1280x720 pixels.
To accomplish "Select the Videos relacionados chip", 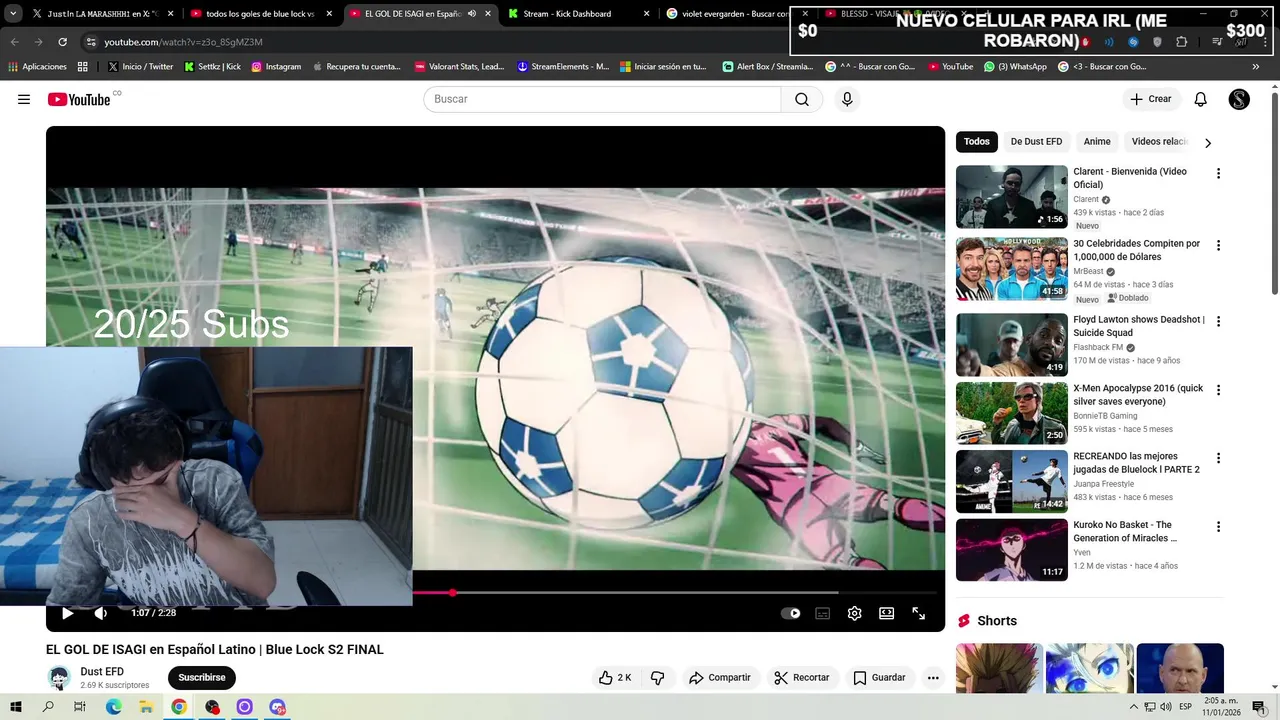I will coord(1159,141).
